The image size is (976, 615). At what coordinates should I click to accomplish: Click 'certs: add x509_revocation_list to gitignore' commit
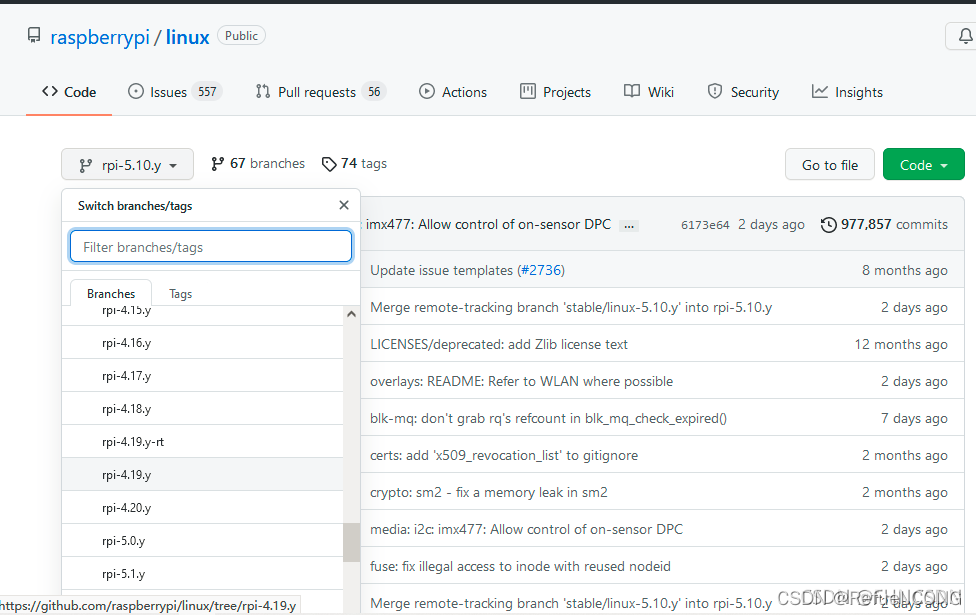[x=504, y=455]
